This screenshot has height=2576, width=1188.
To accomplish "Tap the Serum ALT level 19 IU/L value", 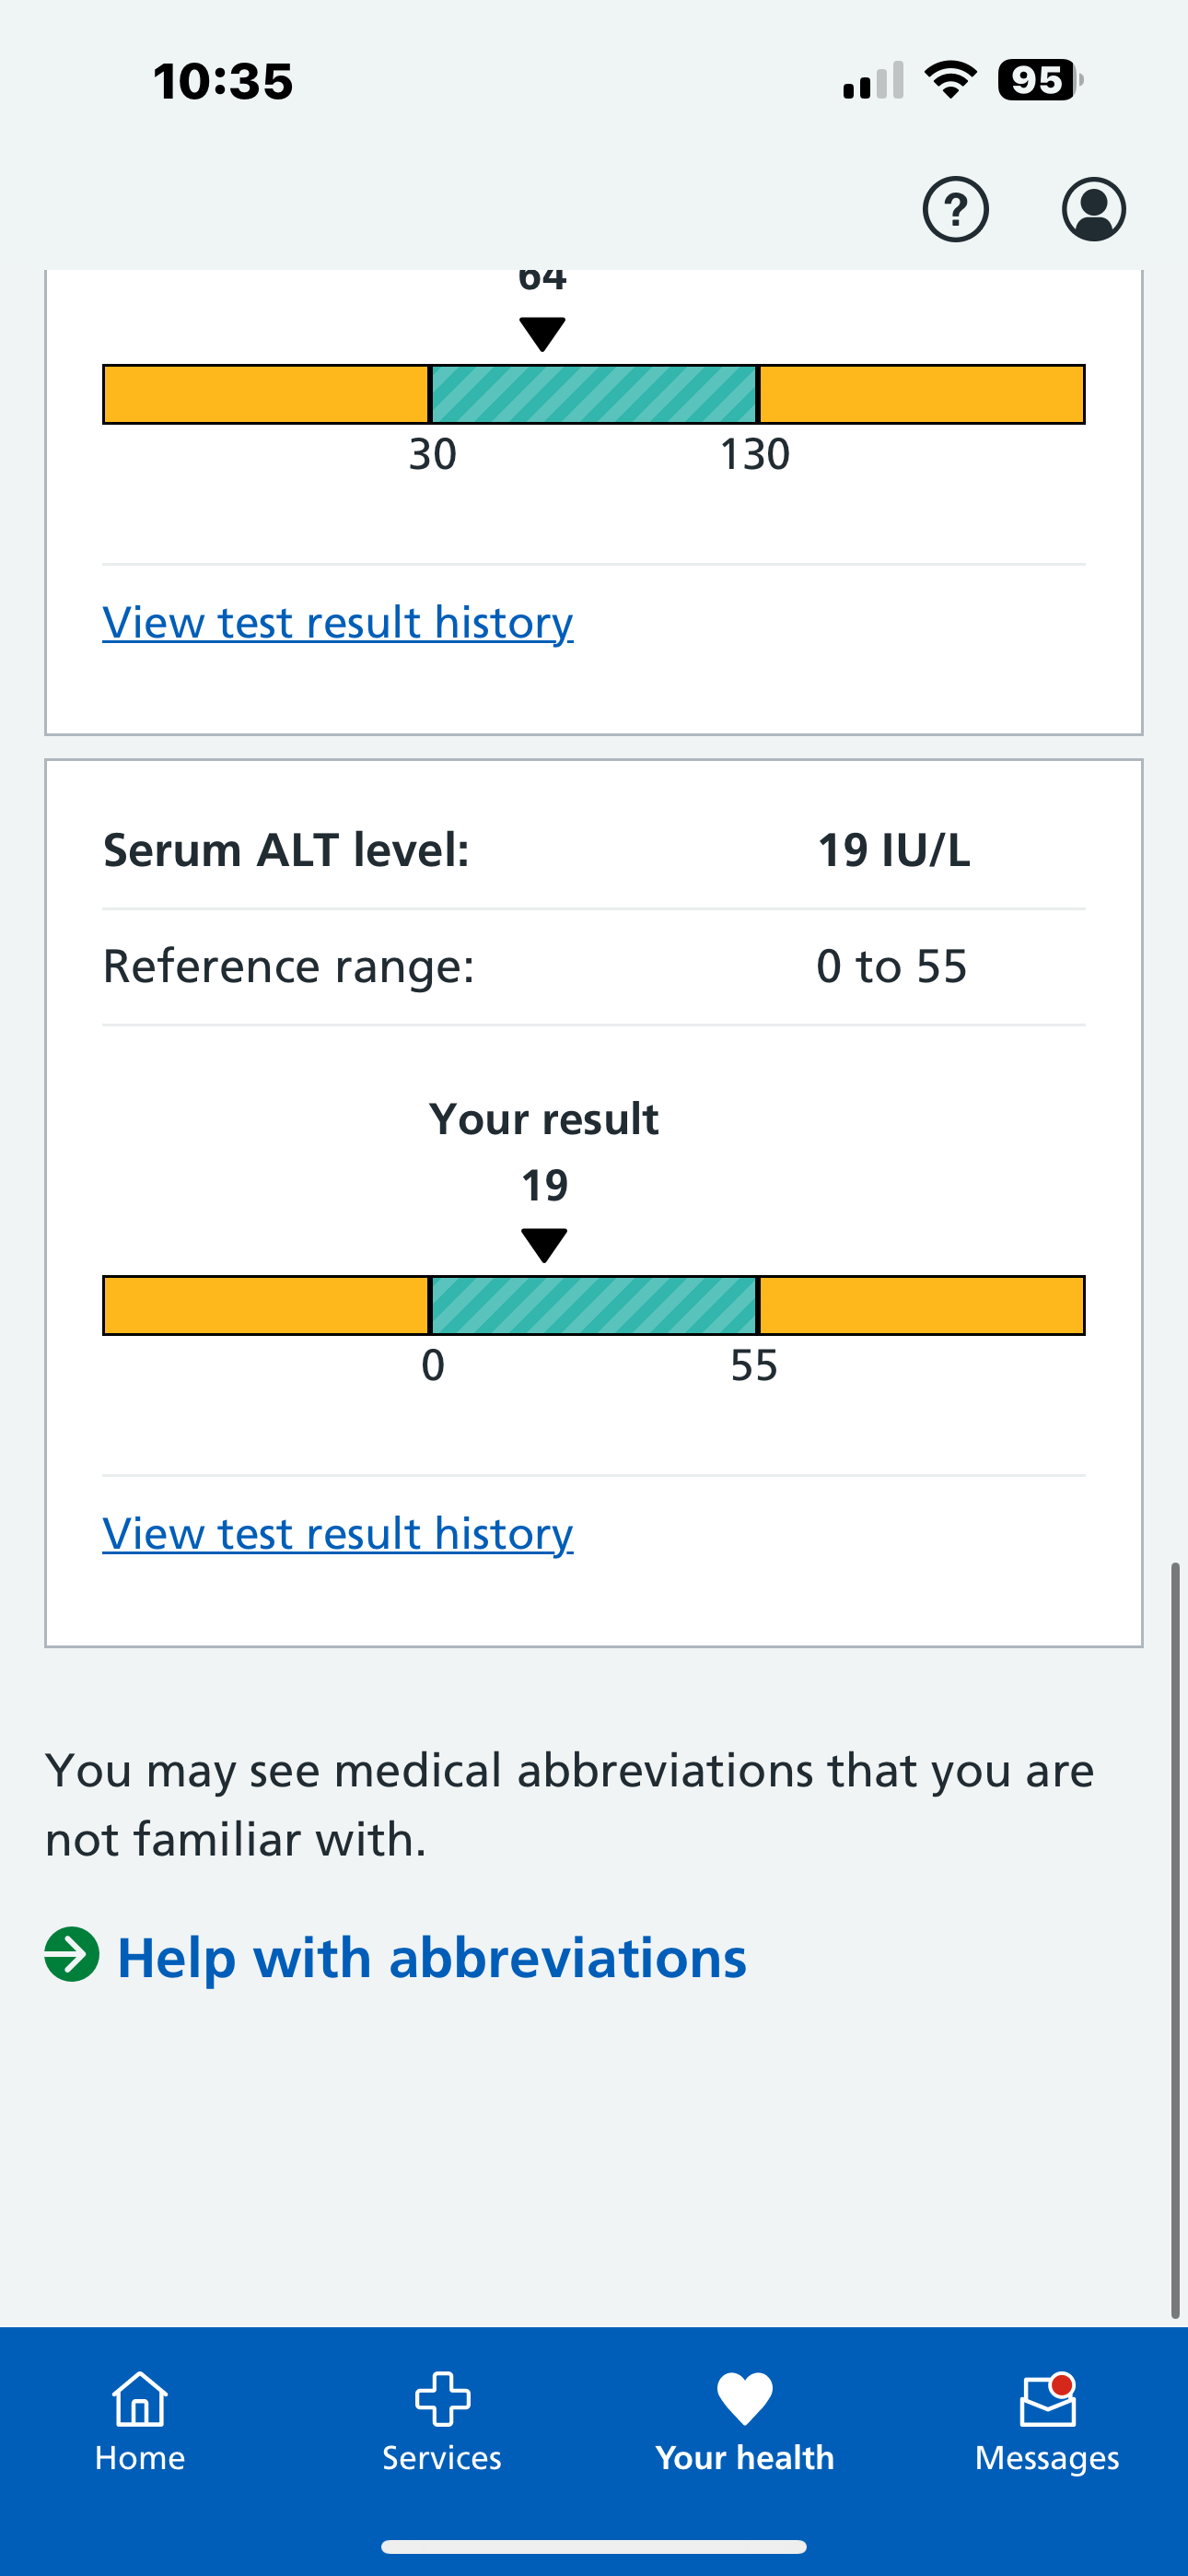I will [x=893, y=850].
